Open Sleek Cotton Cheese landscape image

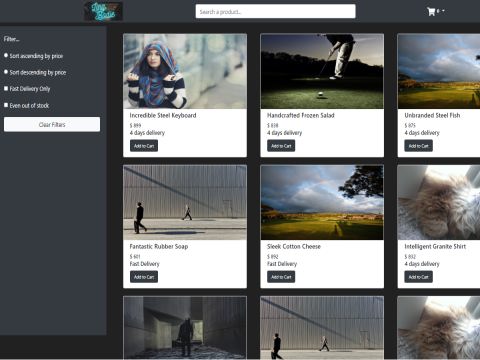(322, 202)
